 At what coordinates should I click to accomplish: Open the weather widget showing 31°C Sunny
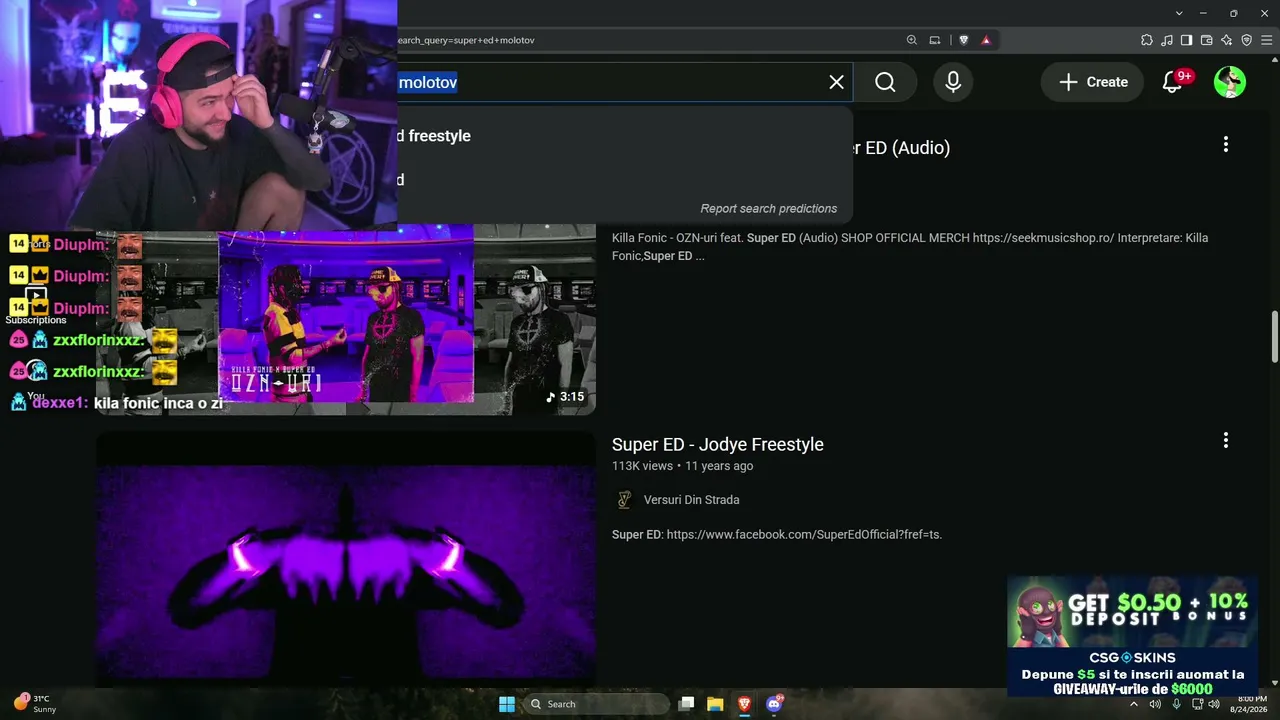click(x=35, y=704)
